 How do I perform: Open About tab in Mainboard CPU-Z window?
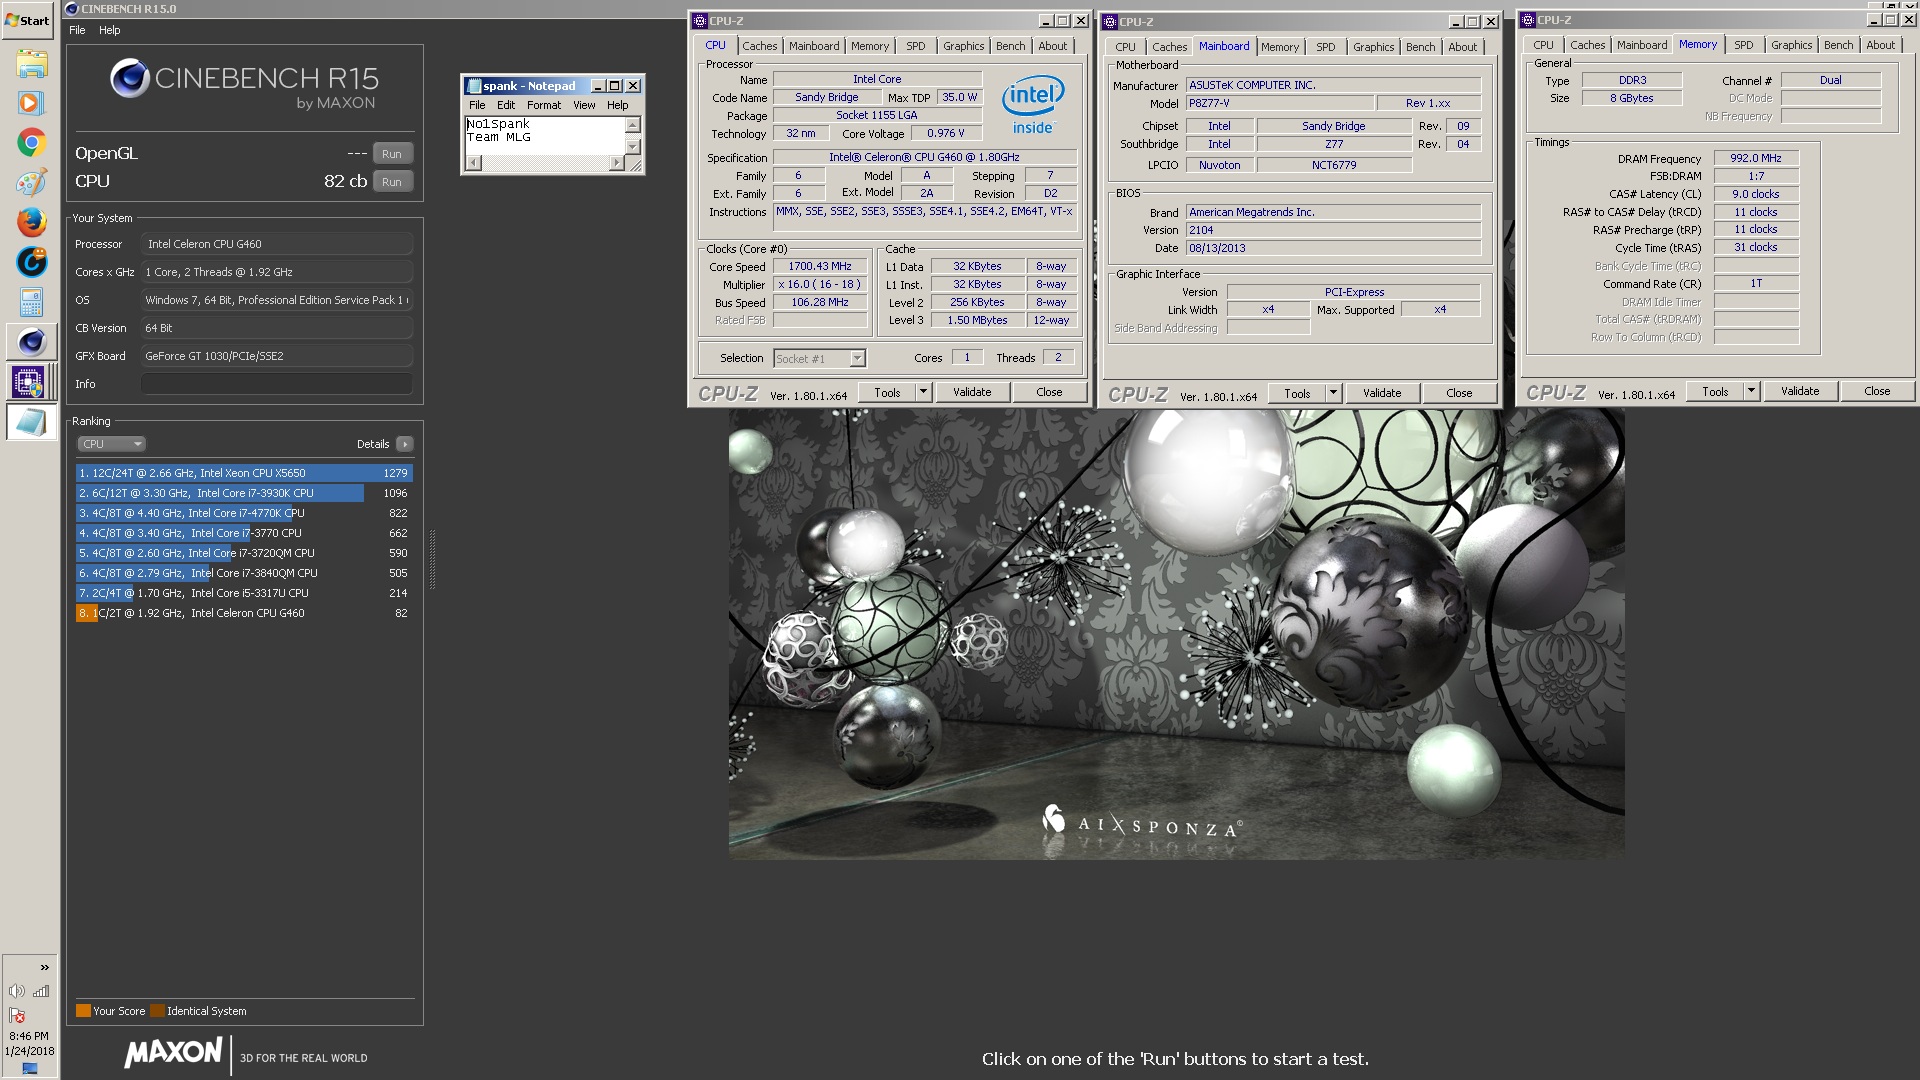pos(1462,47)
